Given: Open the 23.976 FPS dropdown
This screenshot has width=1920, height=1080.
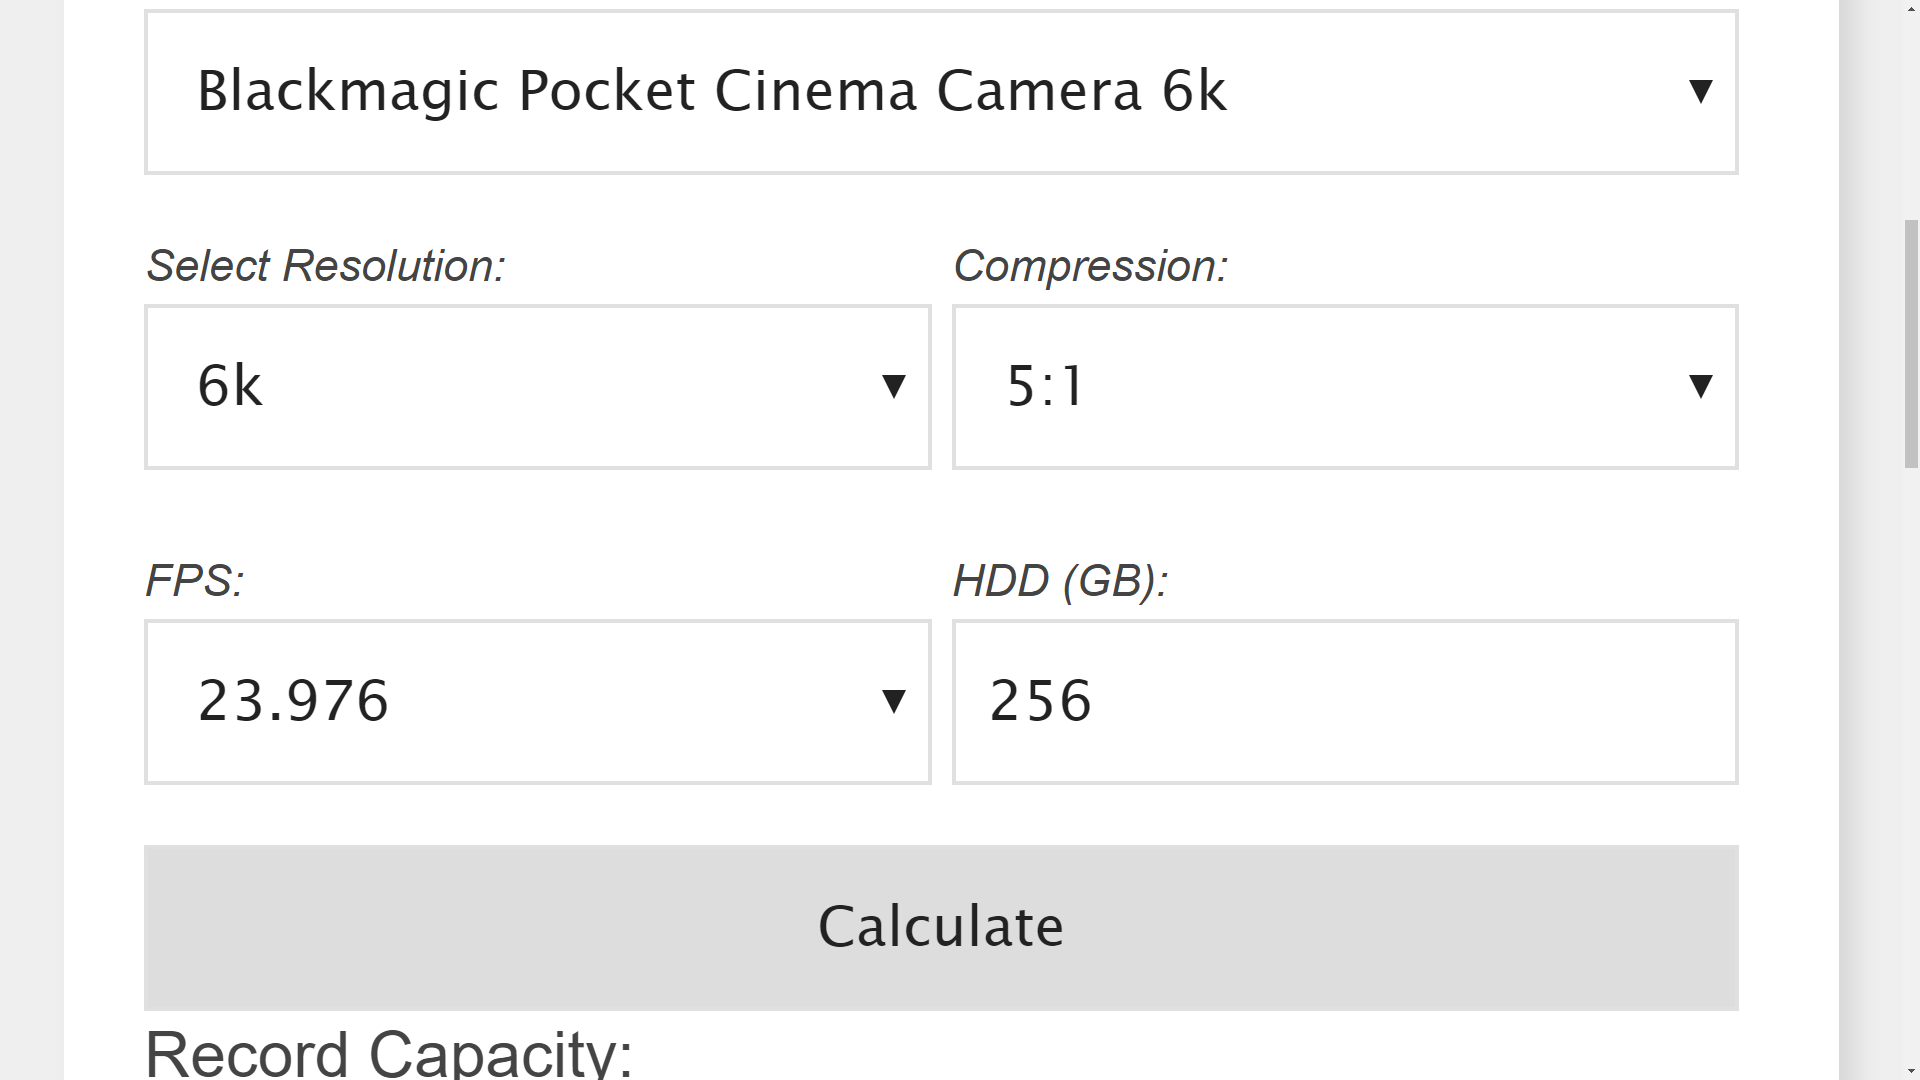Looking at the screenshot, I should (x=537, y=701).
